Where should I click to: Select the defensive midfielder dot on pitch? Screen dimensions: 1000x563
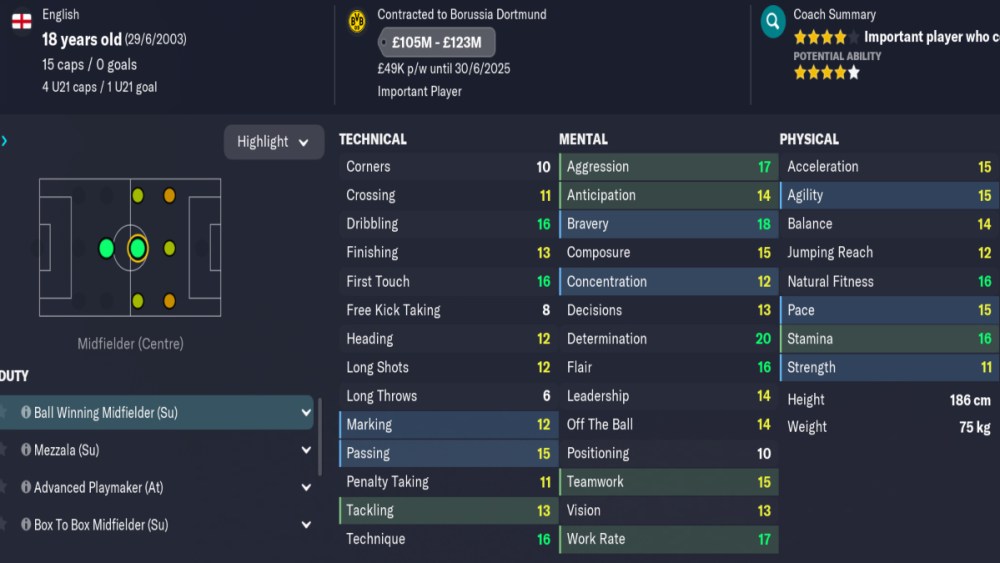coord(106,248)
